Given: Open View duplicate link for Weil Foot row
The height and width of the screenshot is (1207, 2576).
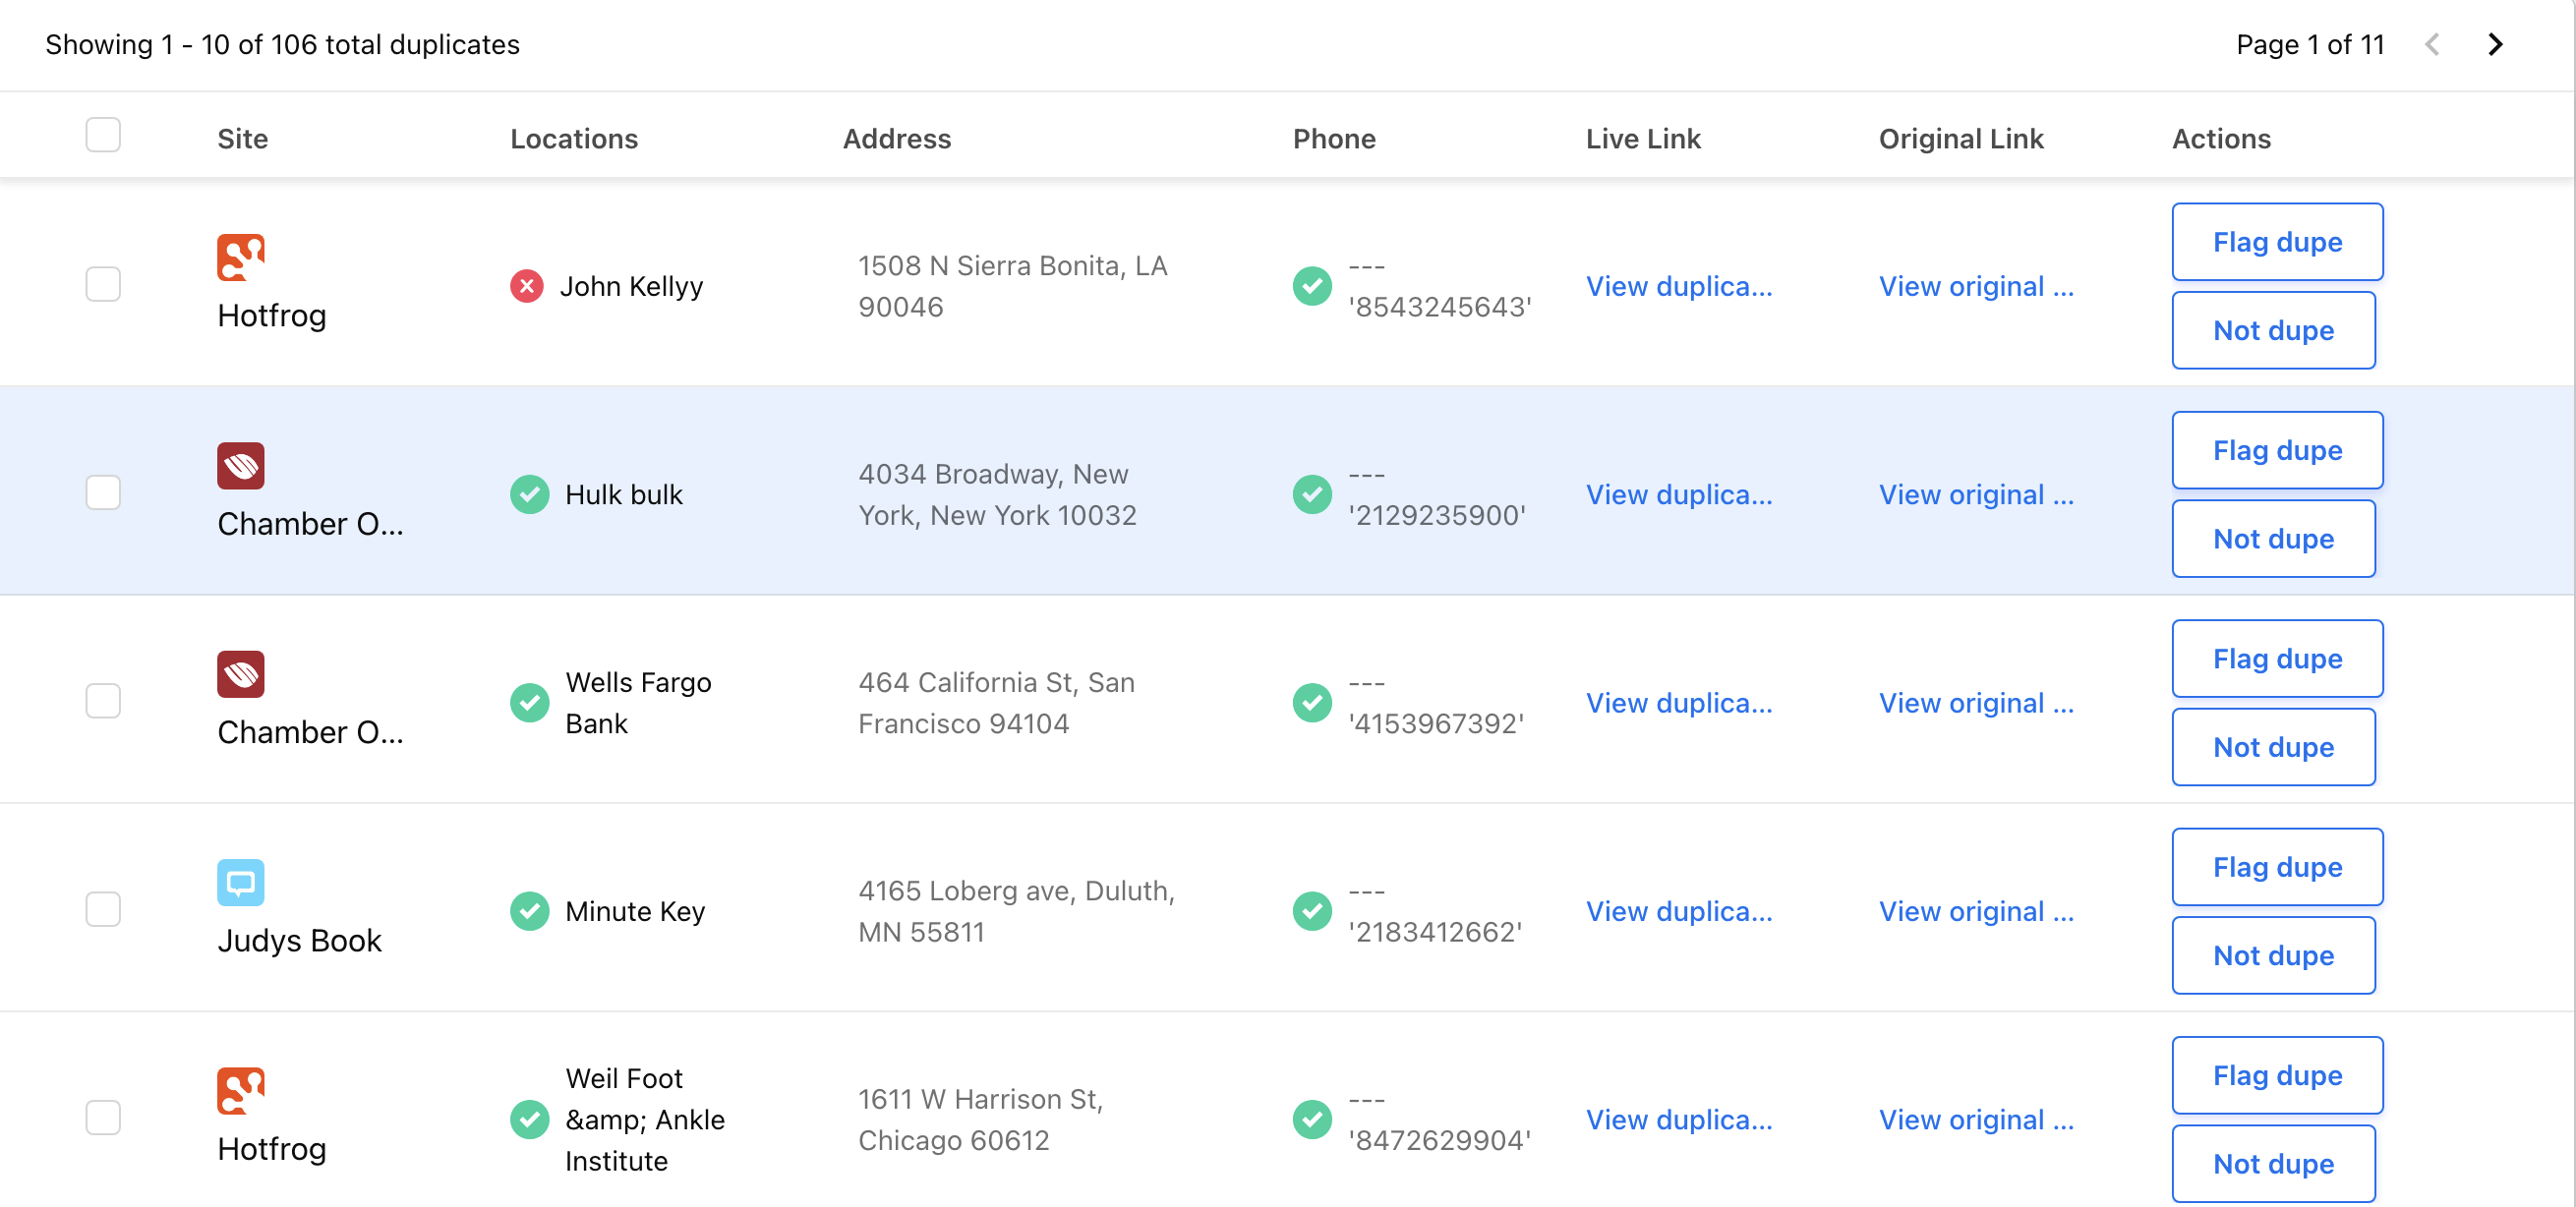Looking at the screenshot, I should (x=1679, y=1120).
